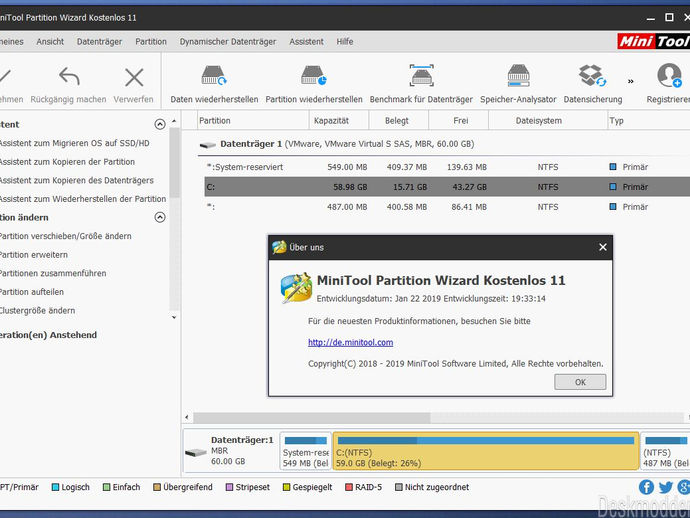Sort by Dateisystem column header
Screen dimensions: 690x518
click(547, 121)
